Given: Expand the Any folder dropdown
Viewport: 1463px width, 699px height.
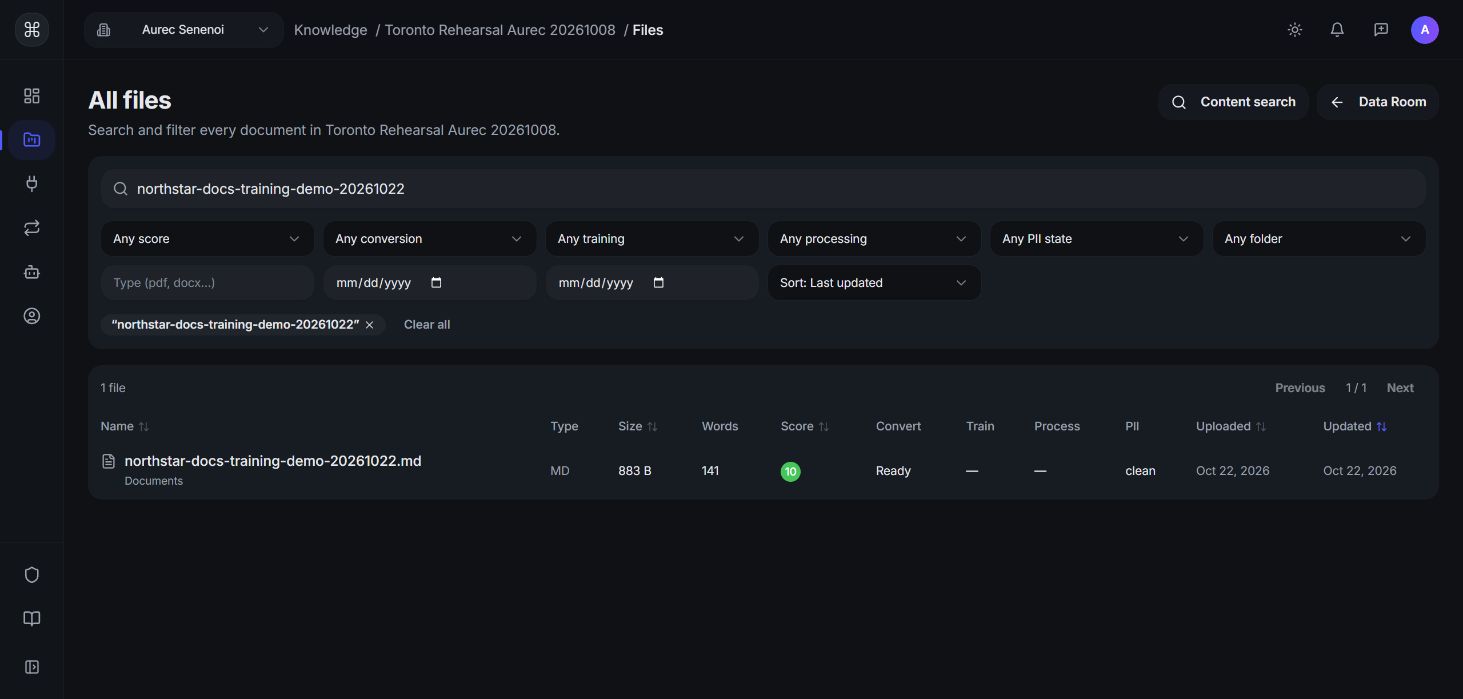Looking at the screenshot, I should point(1319,239).
